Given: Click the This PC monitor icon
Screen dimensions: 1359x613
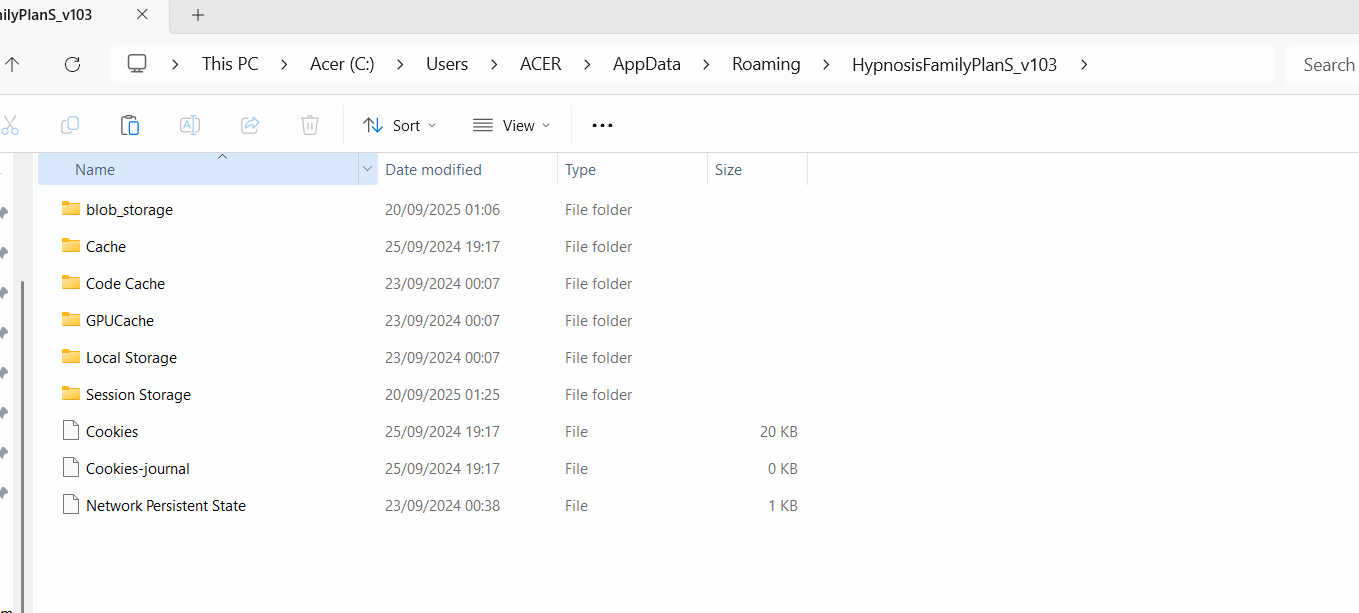Looking at the screenshot, I should (137, 64).
